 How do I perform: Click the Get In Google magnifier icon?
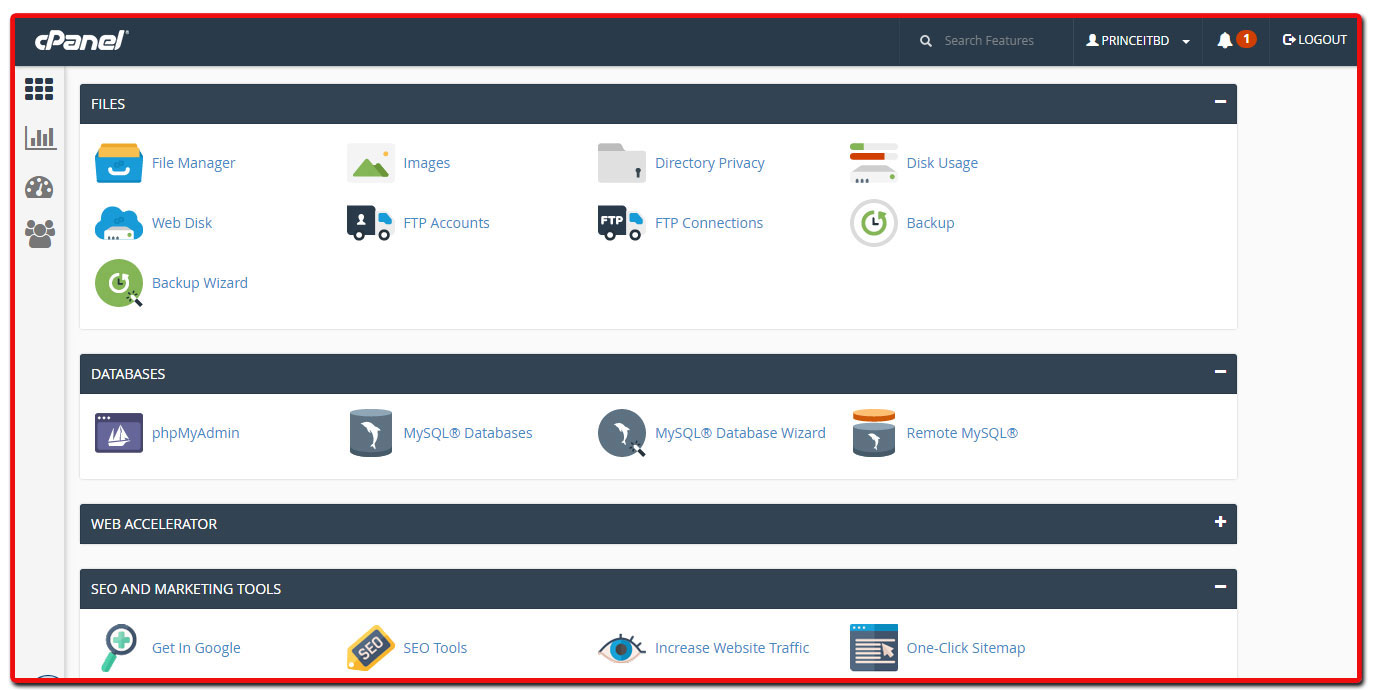119,648
